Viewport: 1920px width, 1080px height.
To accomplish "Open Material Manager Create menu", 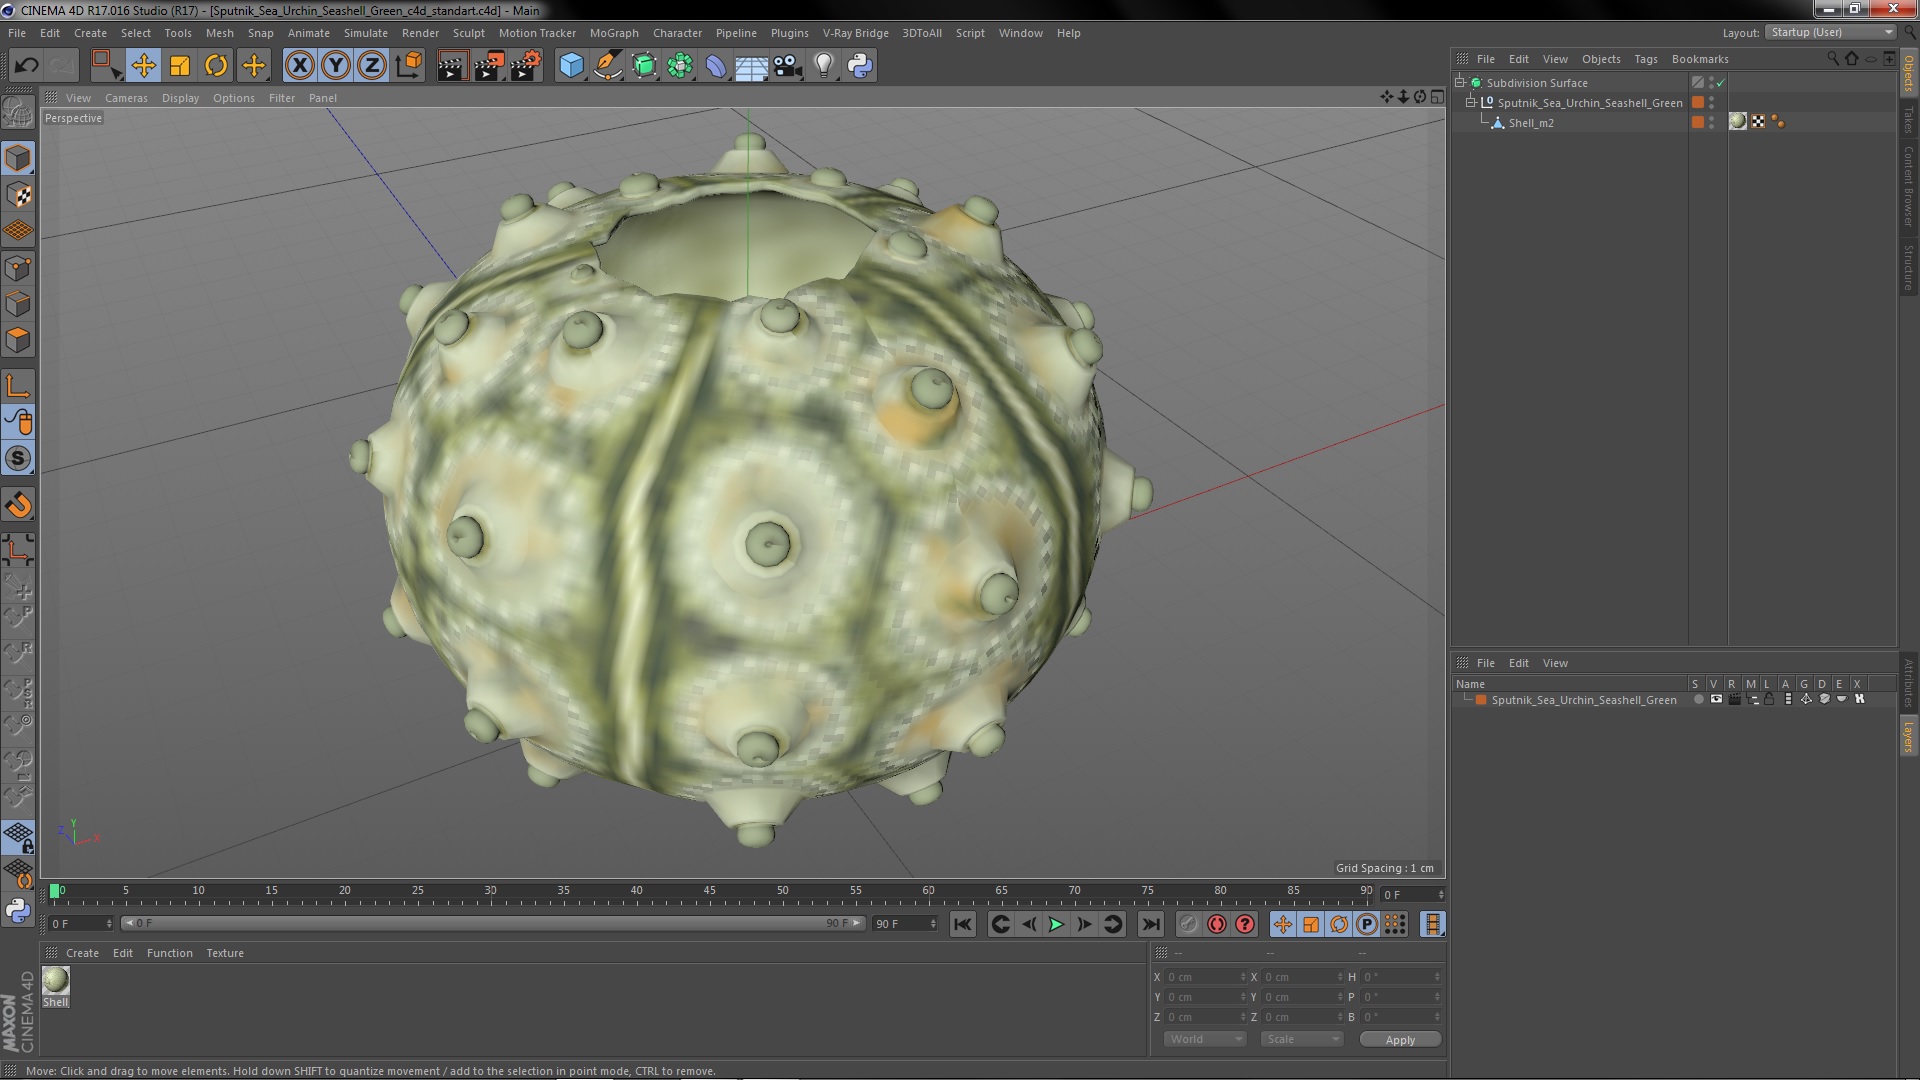I will 82,953.
